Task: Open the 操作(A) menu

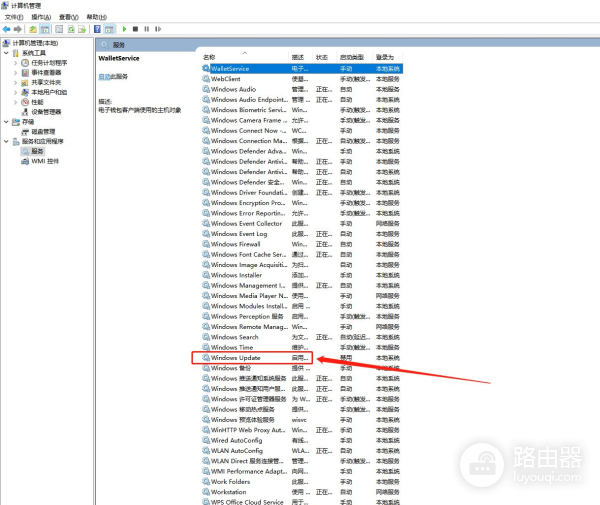Action: (40, 17)
